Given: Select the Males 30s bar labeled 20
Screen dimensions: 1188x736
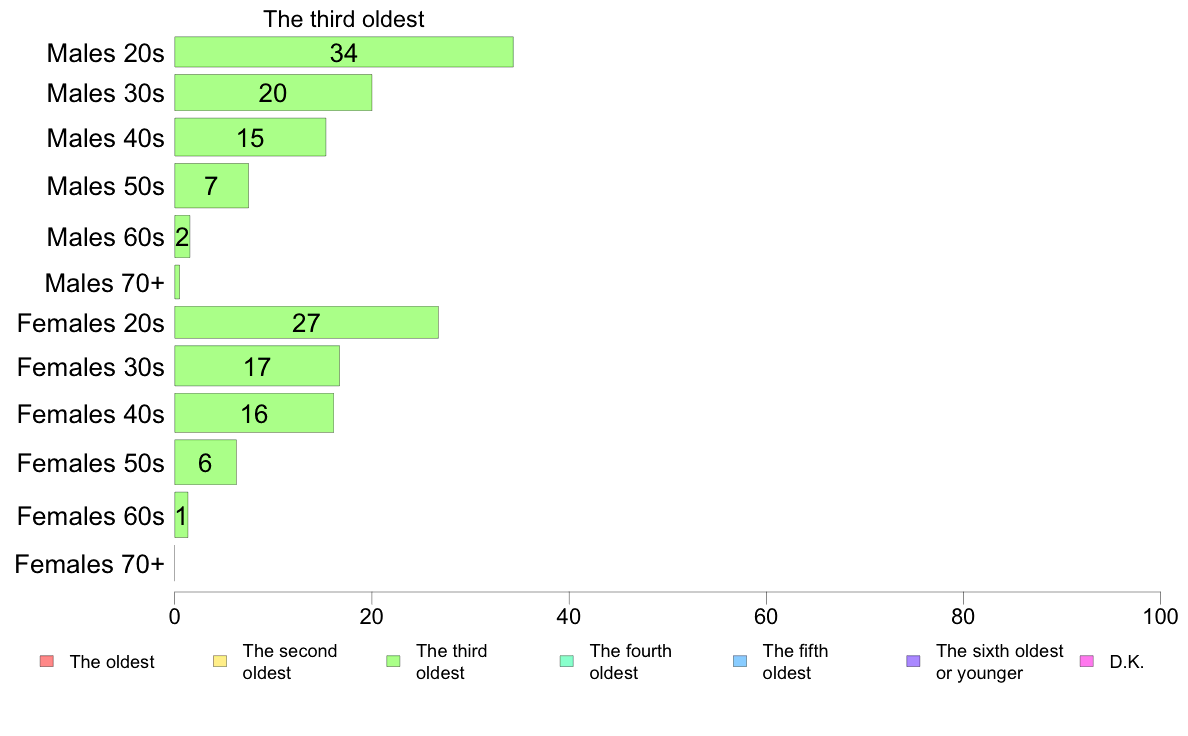Looking at the screenshot, I should [273, 92].
